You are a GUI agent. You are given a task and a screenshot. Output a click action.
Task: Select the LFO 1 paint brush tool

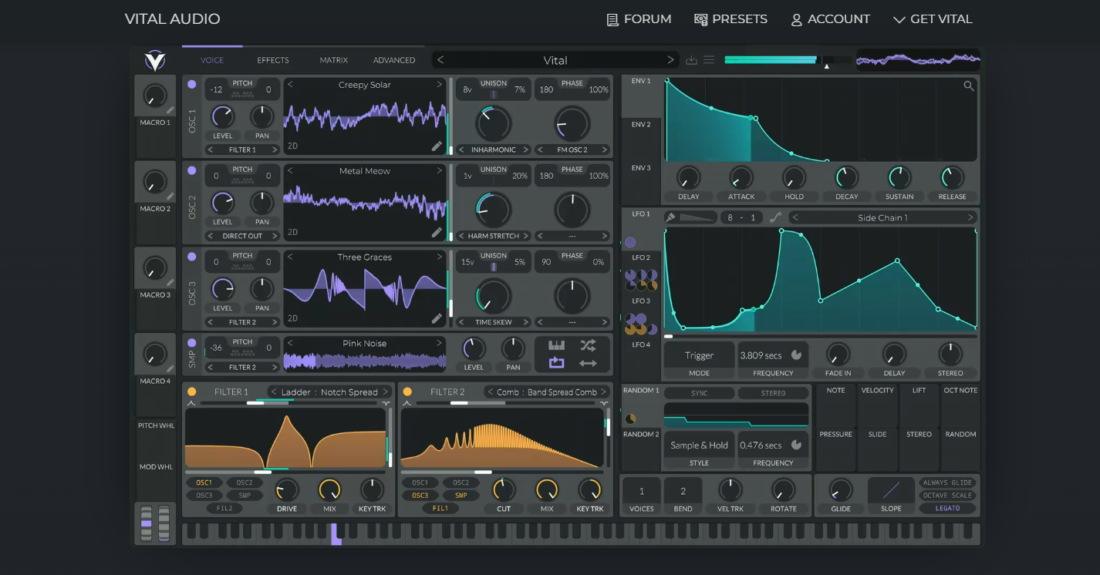coord(671,217)
